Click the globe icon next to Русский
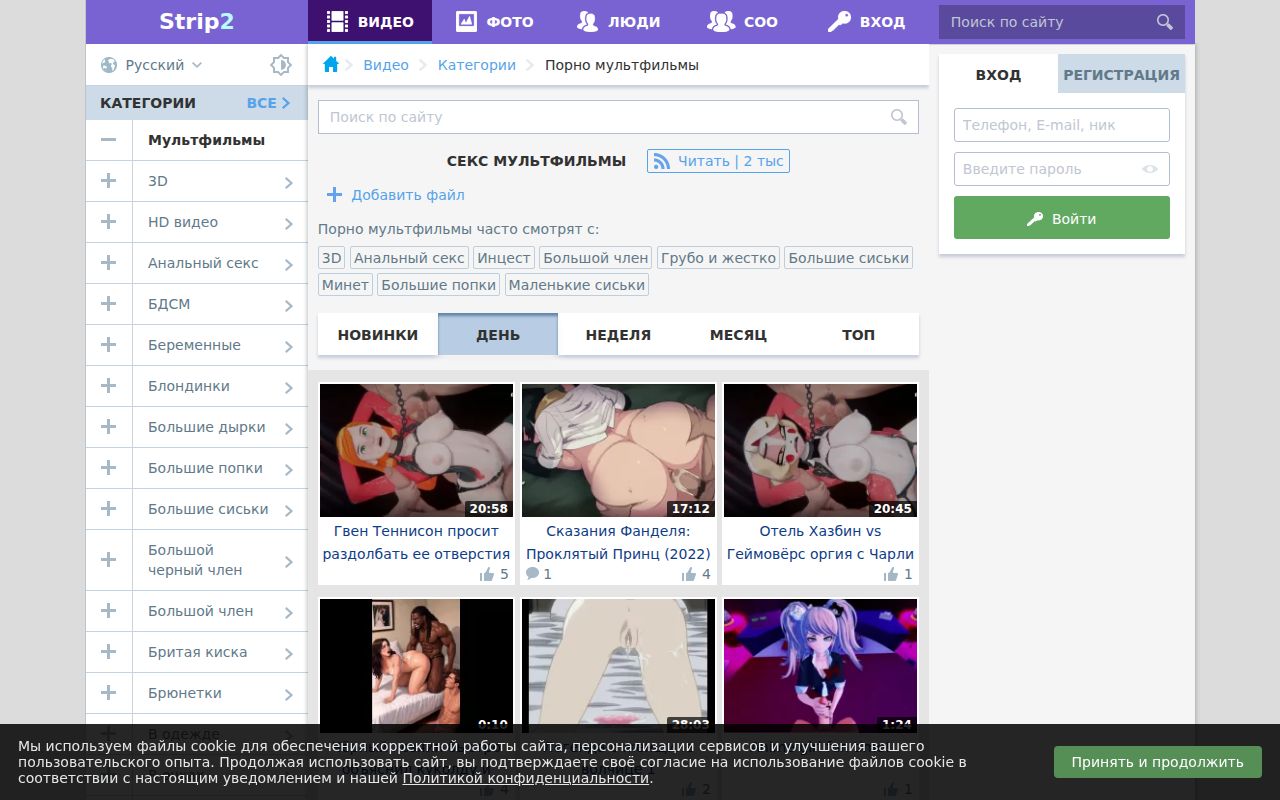The image size is (1280, 800). tap(109, 65)
